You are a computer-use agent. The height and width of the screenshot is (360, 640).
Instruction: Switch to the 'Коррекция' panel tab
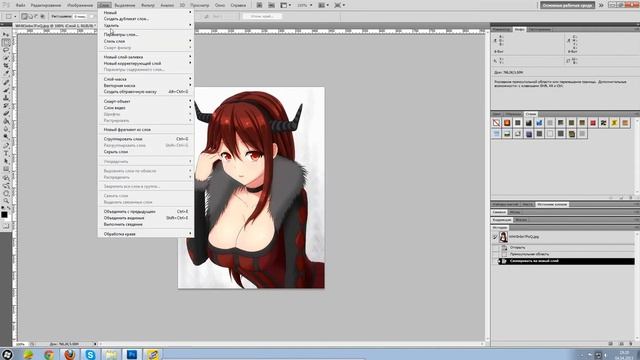click(x=501, y=220)
